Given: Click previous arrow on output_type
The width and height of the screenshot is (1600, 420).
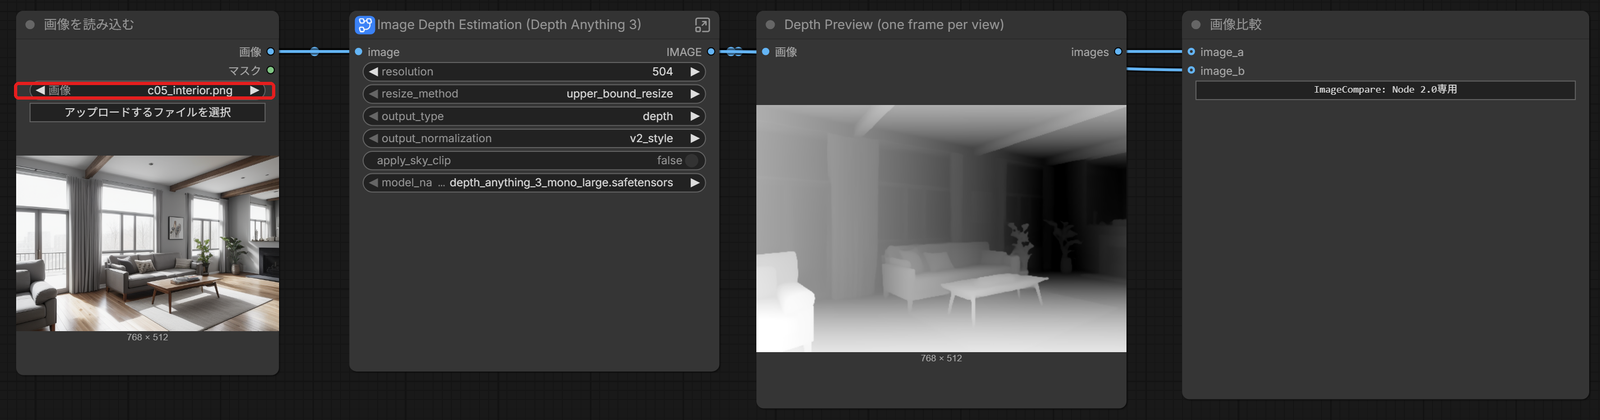Looking at the screenshot, I should (373, 116).
